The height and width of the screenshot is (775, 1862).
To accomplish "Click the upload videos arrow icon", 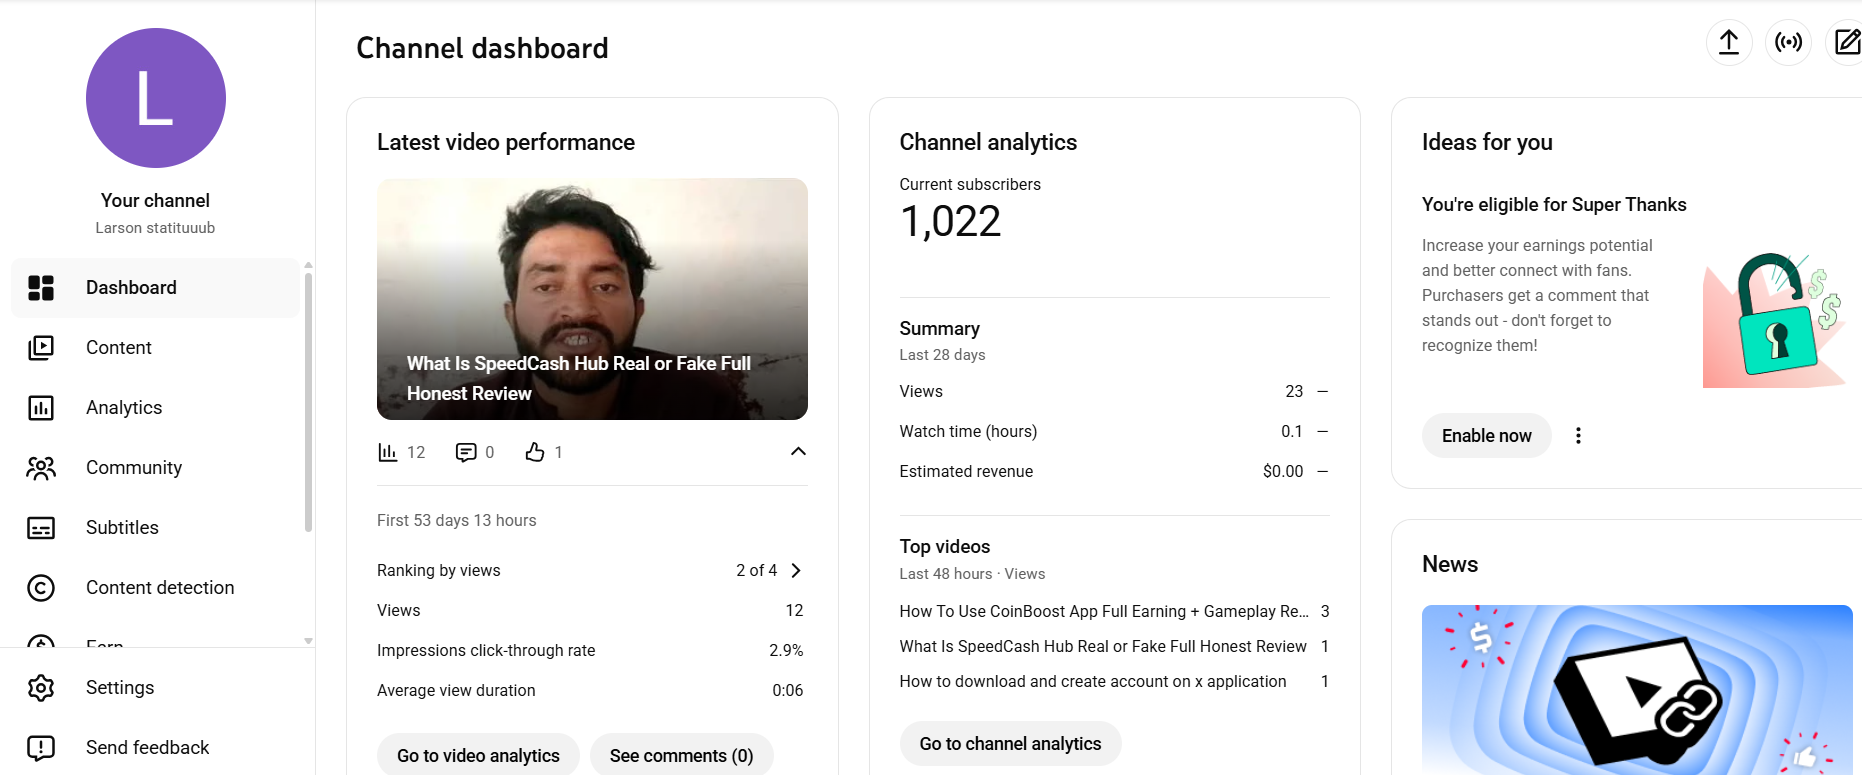I will pyautogui.click(x=1728, y=42).
